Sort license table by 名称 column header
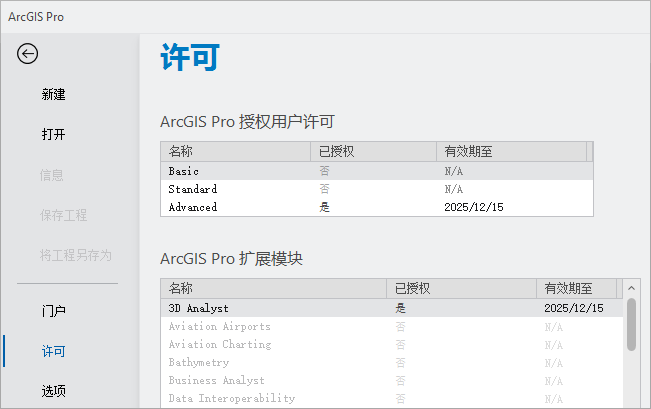The width and height of the screenshot is (651, 409). 235,152
